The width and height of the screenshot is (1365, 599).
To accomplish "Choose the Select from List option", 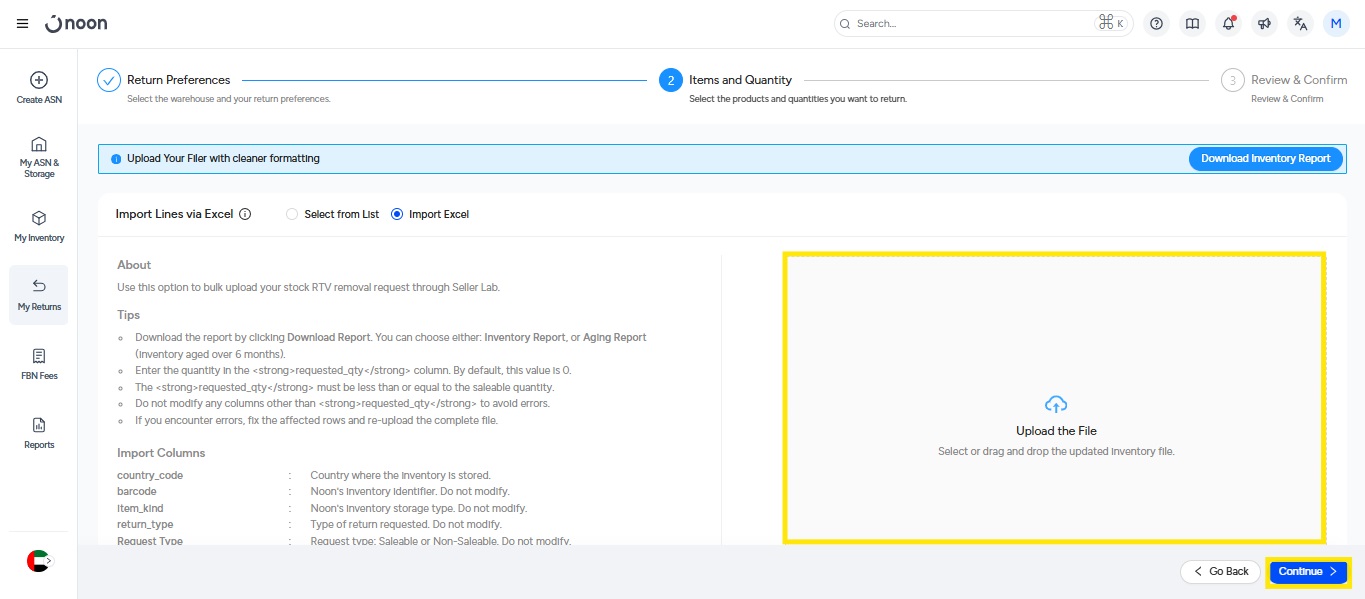I will click(x=292, y=214).
